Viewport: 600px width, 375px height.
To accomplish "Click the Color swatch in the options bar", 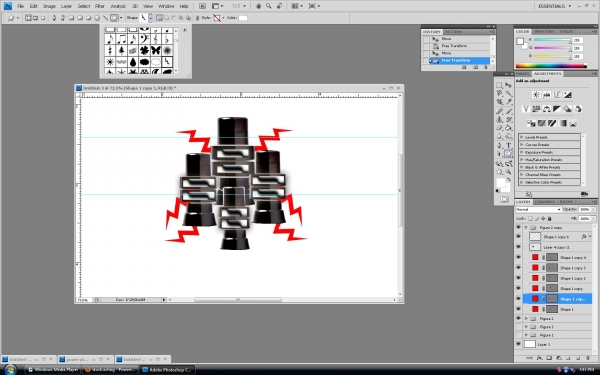I will [243, 18].
